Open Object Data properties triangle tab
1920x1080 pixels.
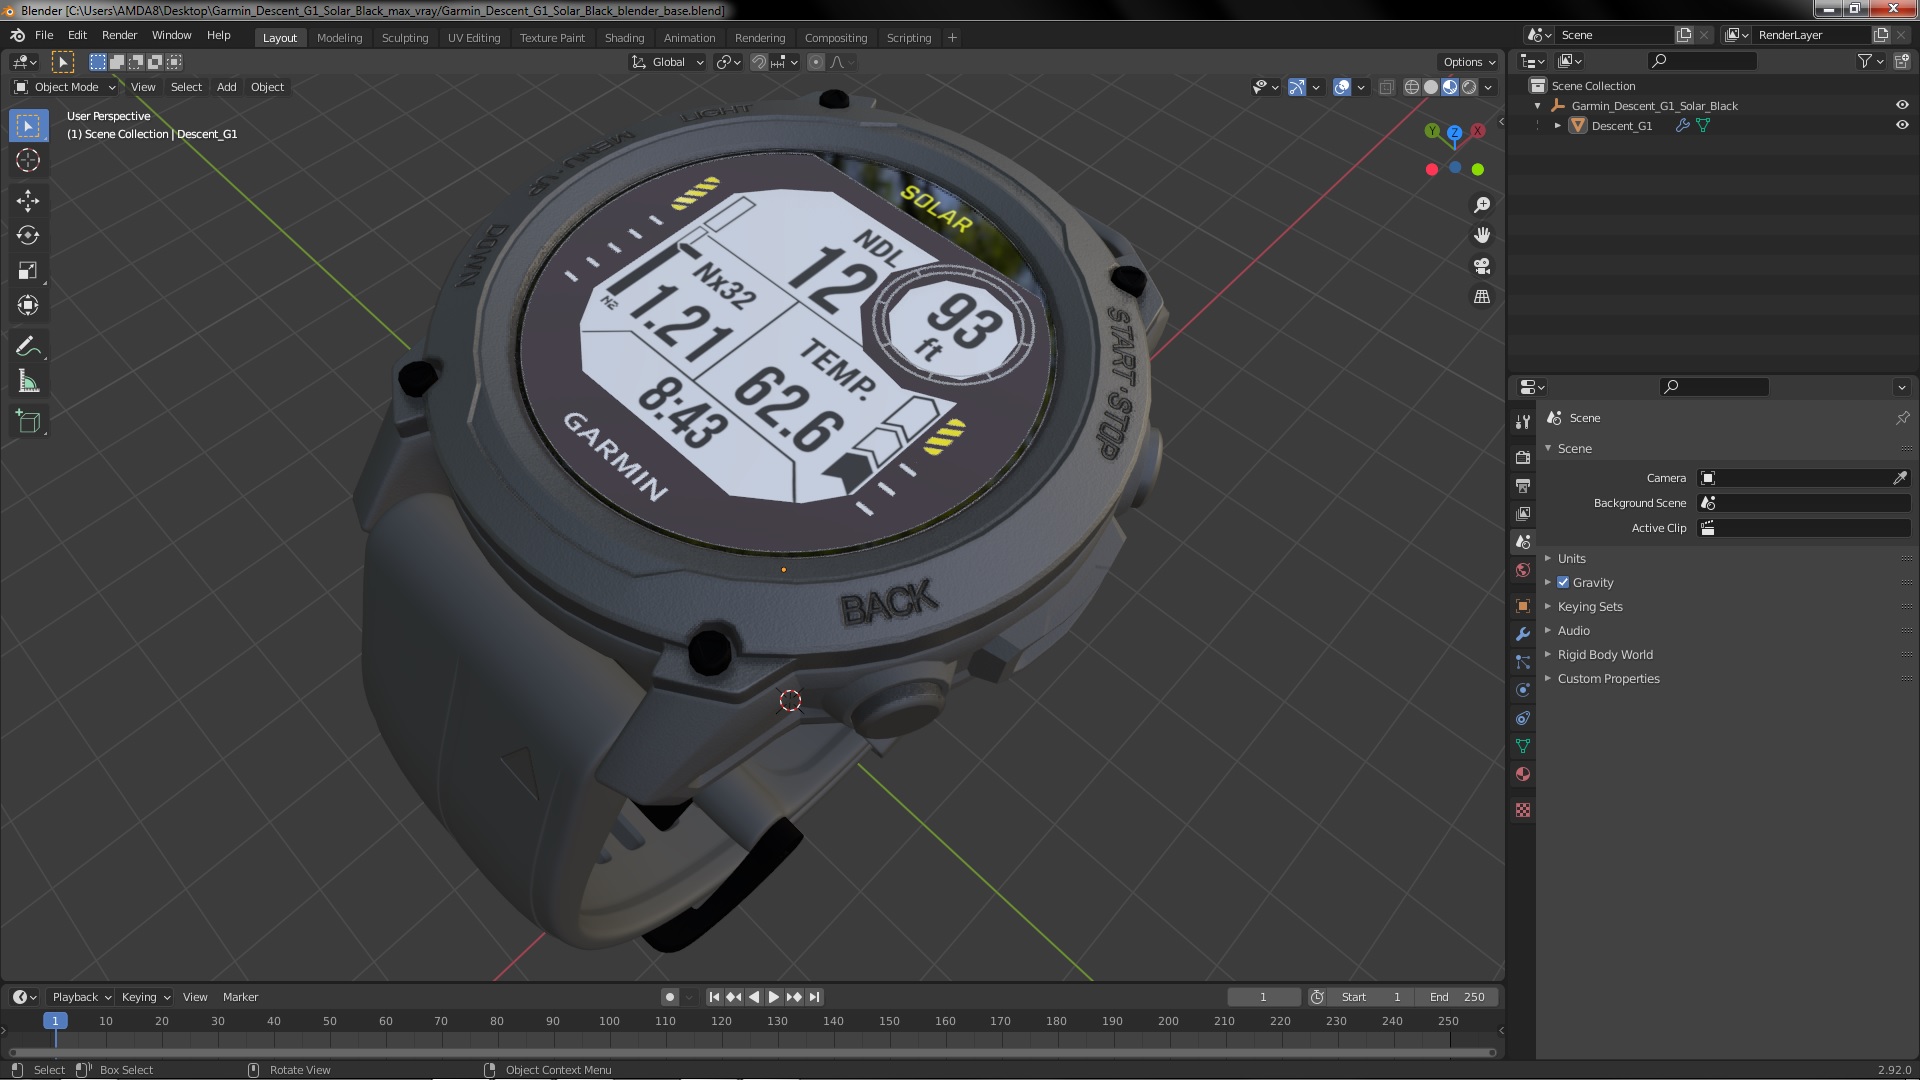point(1523,746)
